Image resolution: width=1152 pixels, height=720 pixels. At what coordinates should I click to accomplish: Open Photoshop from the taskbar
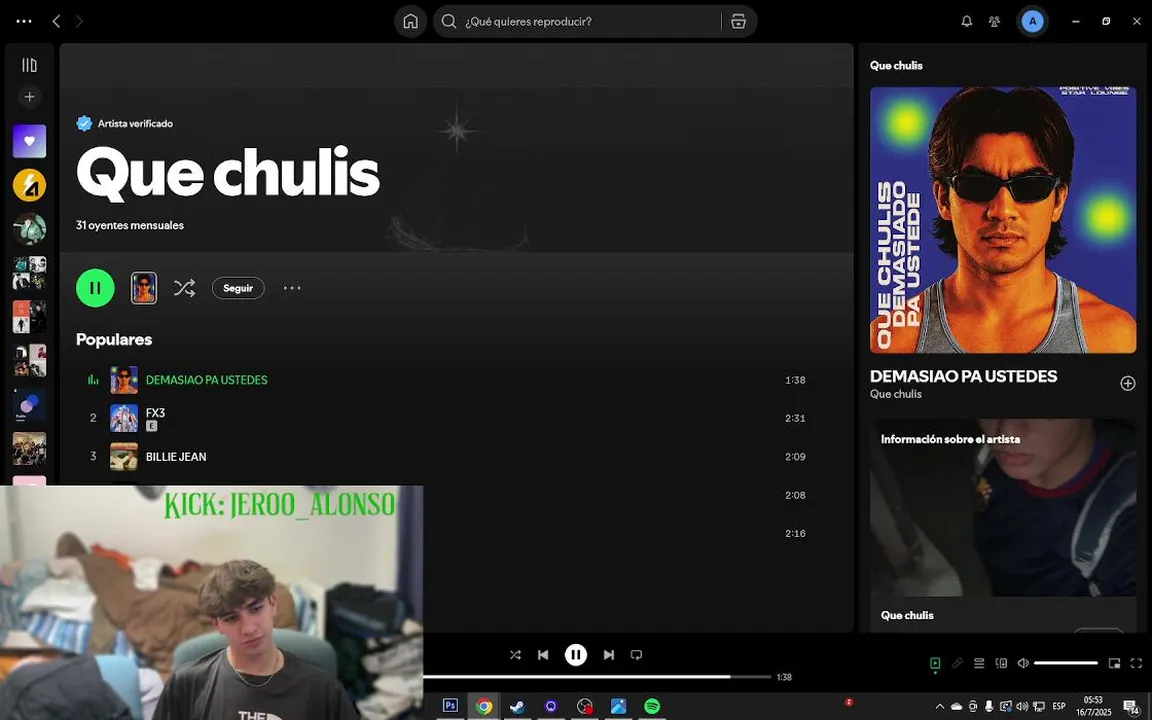pyautogui.click(x=450, y=706)
